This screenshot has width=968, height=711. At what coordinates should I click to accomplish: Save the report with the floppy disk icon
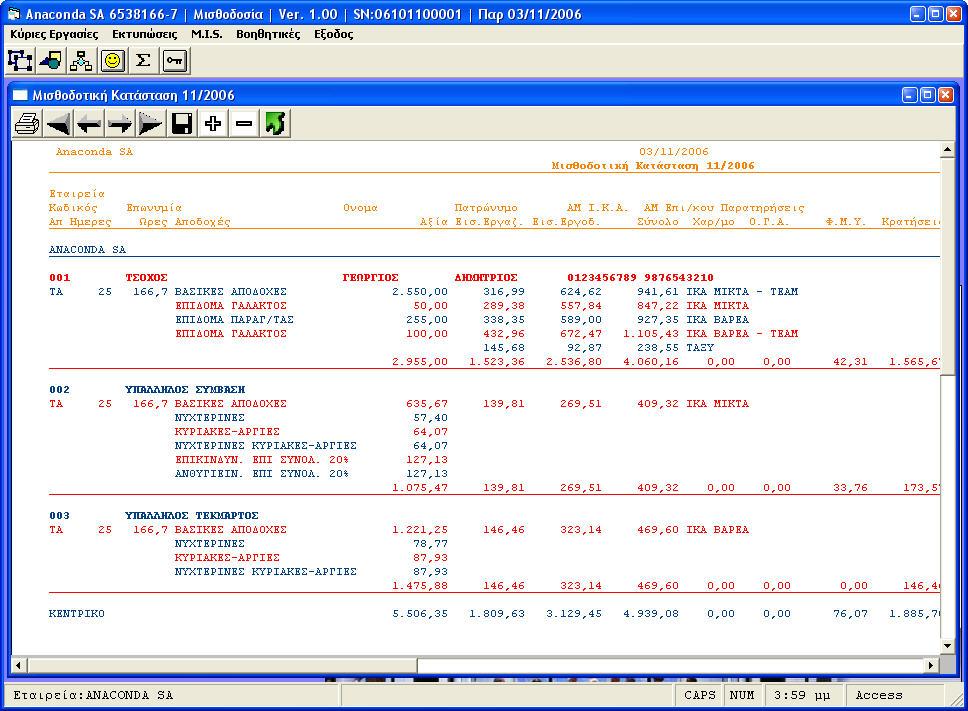pyautogui.click(x=182, y=124)
